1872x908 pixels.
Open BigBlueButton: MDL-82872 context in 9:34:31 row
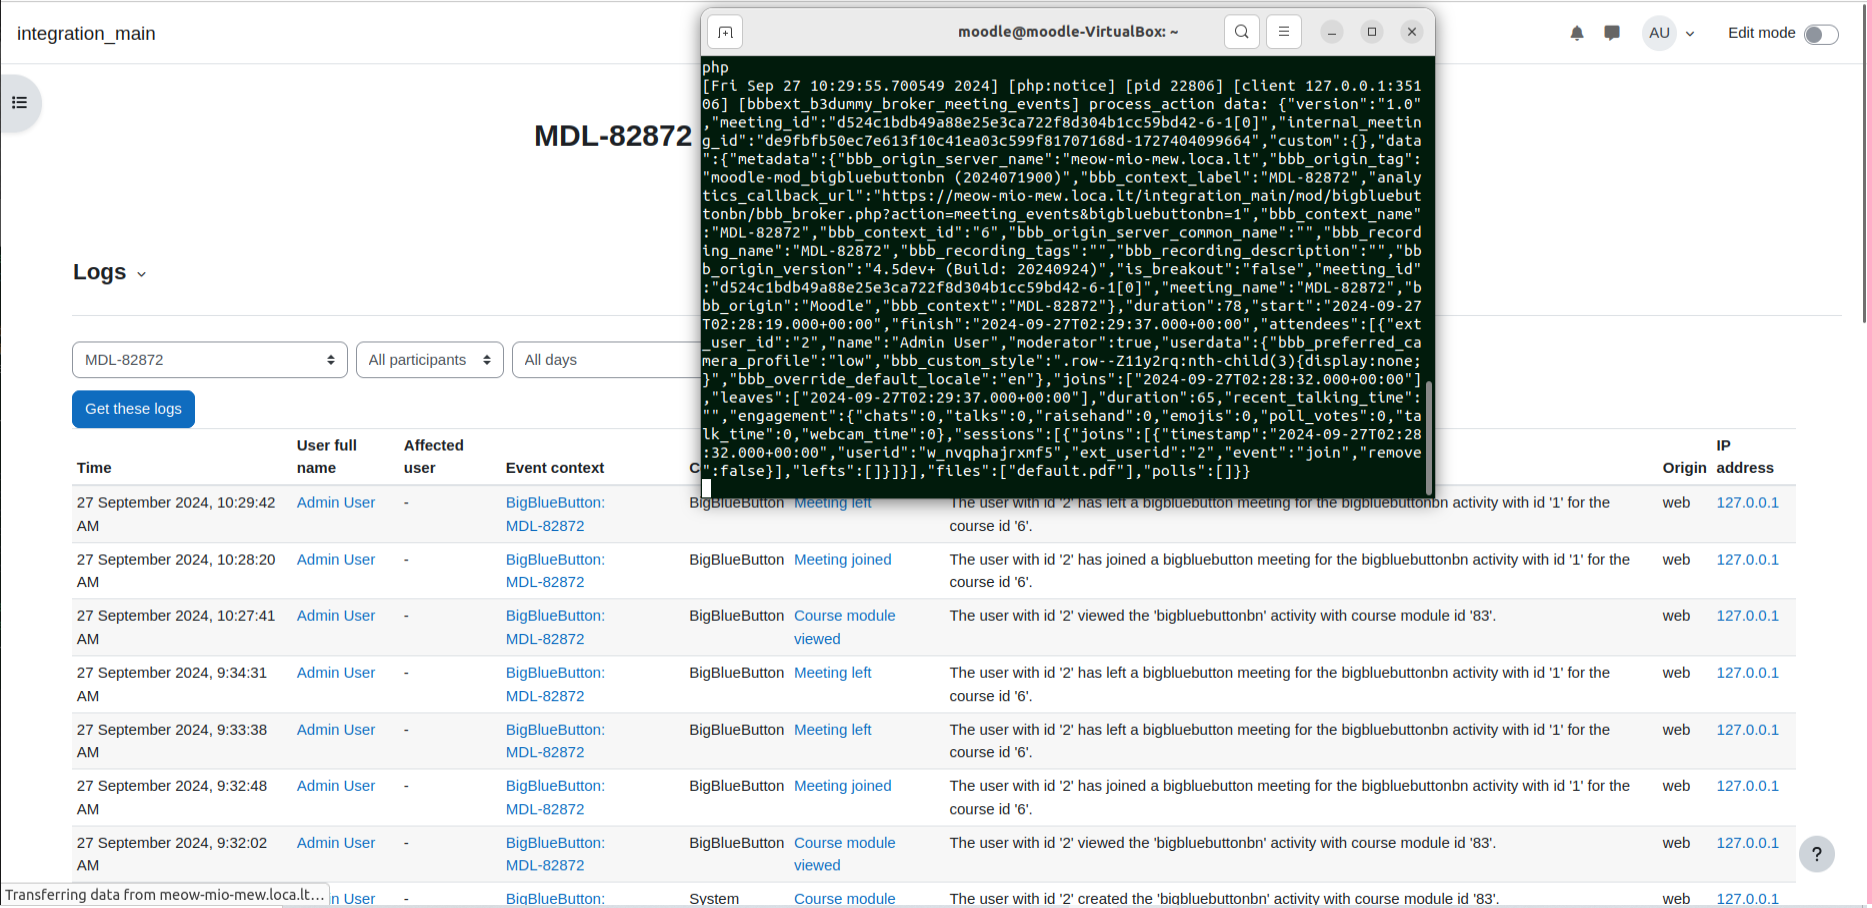[x=555, y=684]
